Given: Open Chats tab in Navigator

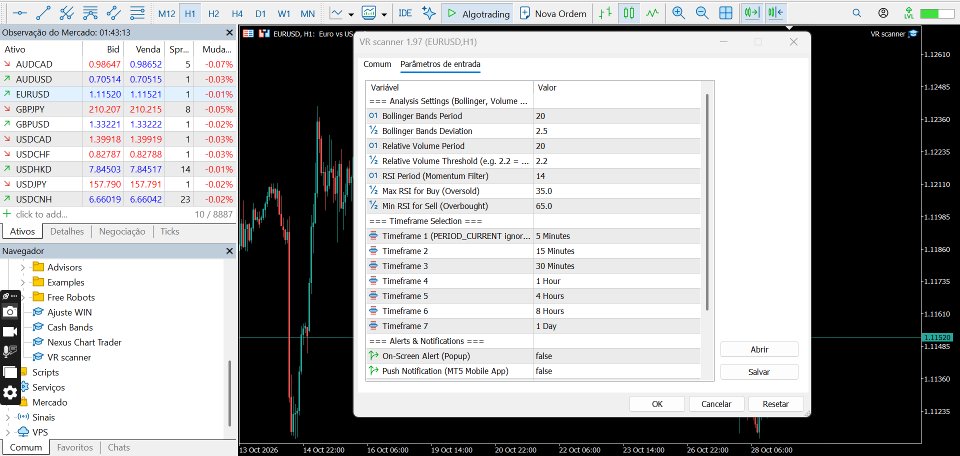Looking at the screenshot, I should (x=119, y=447).
